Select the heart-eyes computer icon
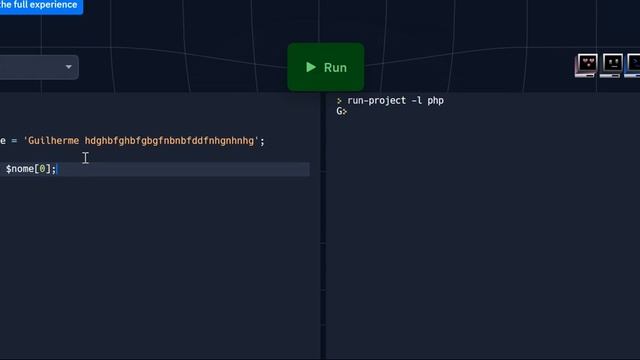640x360 pixels. click(x=587, y=65)
